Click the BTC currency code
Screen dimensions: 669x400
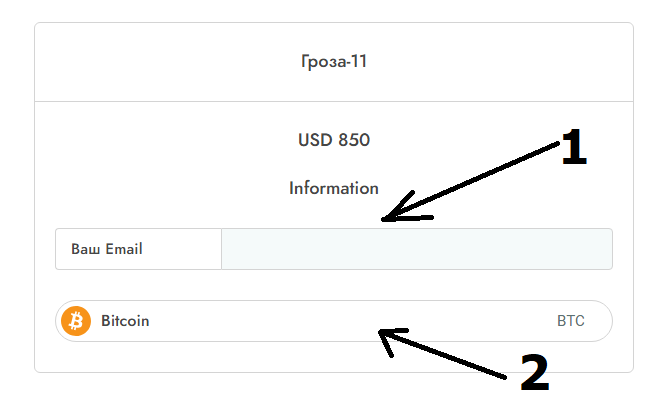pos(570,321)
